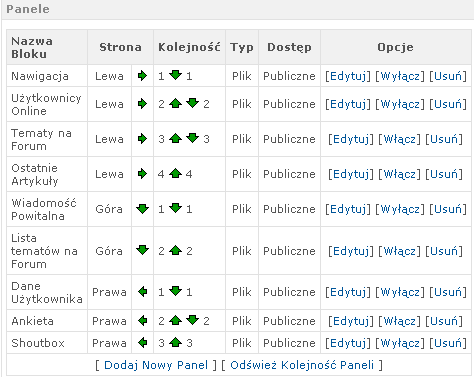Viewport: 474px width, 377px height.
Task: Move Tematy na Forum panel down arrow
Action: tap(192, 138)
